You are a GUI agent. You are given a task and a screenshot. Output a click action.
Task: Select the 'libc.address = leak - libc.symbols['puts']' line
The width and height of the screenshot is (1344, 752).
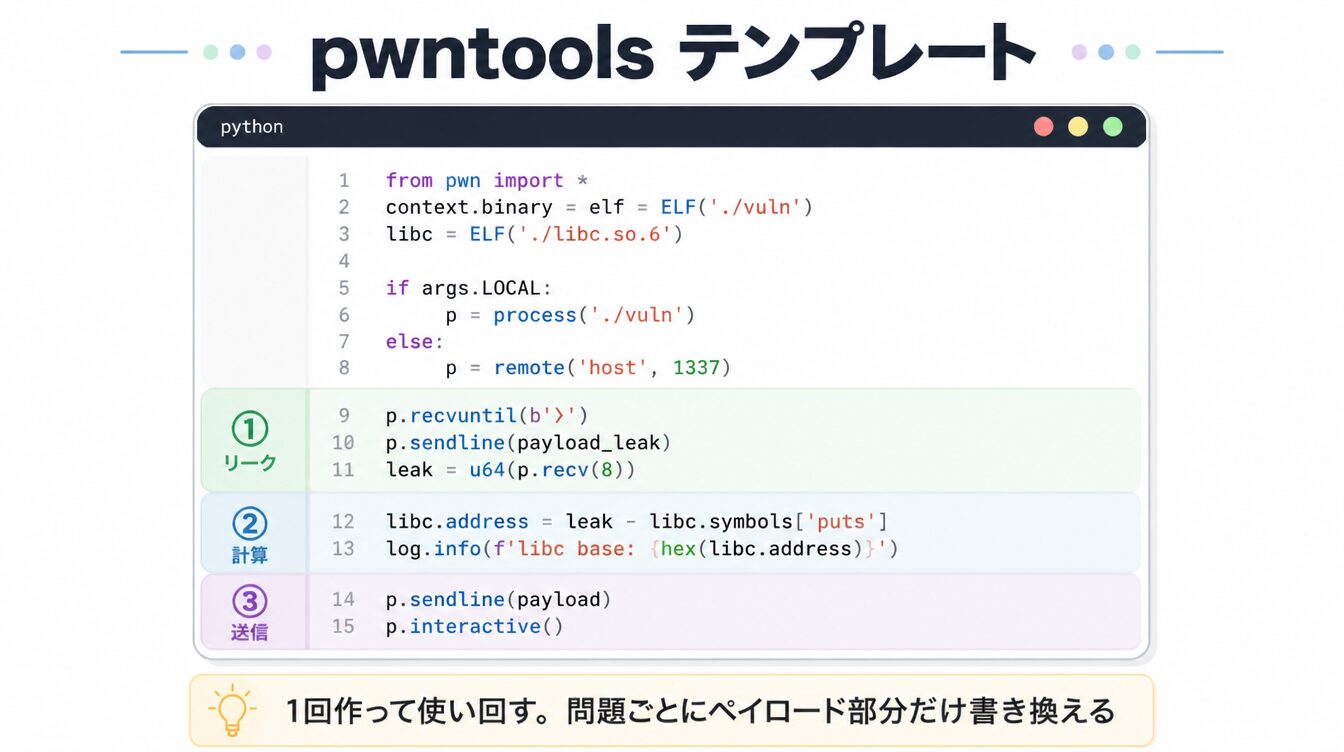point(637,522)
